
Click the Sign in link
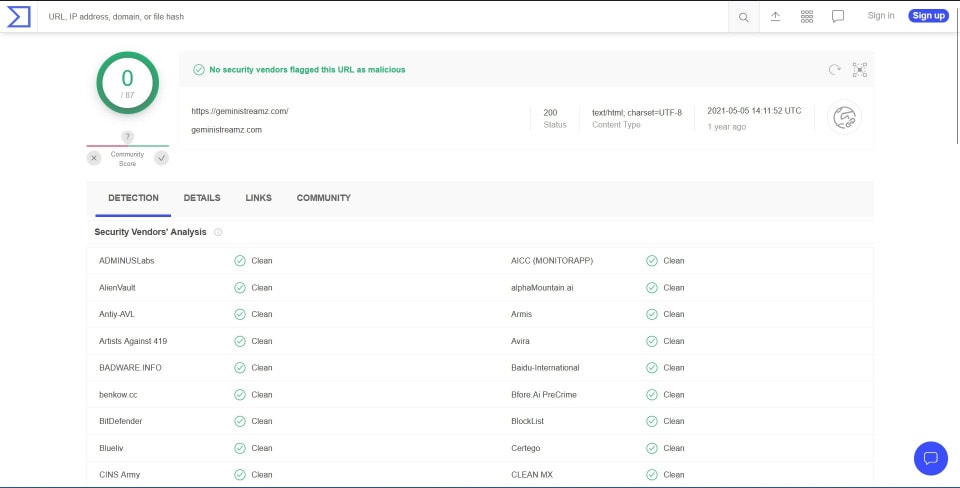tap(880, 16)
